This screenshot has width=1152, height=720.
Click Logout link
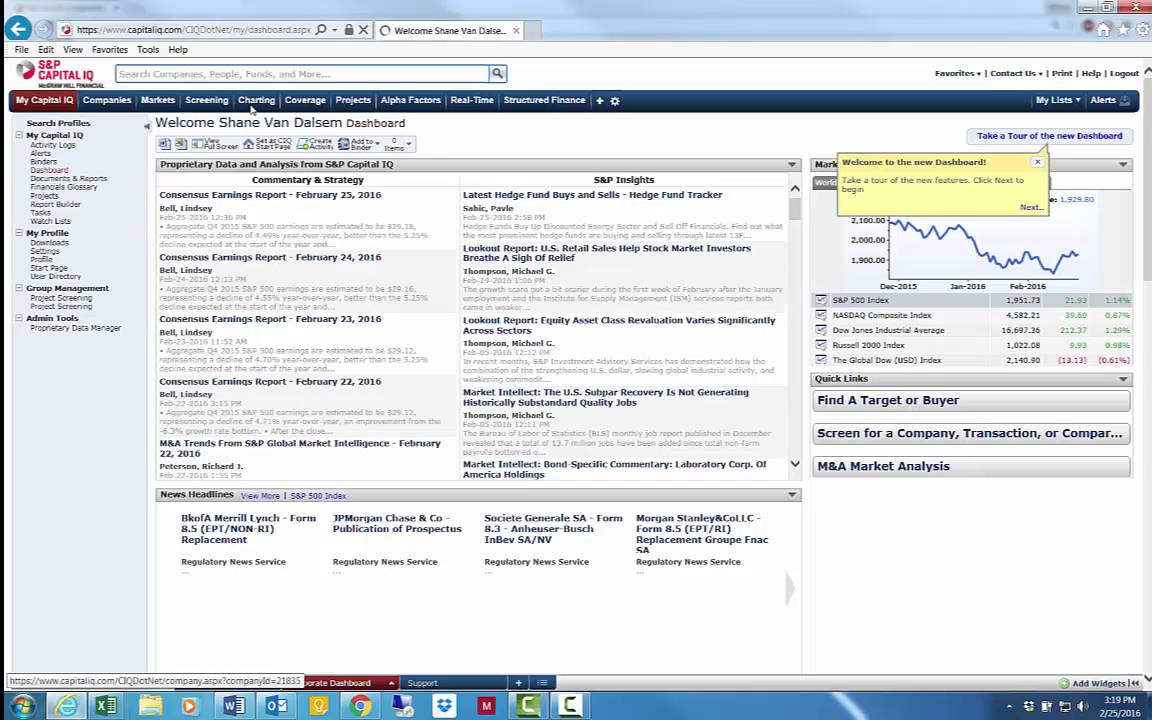tap(1124, 73)
